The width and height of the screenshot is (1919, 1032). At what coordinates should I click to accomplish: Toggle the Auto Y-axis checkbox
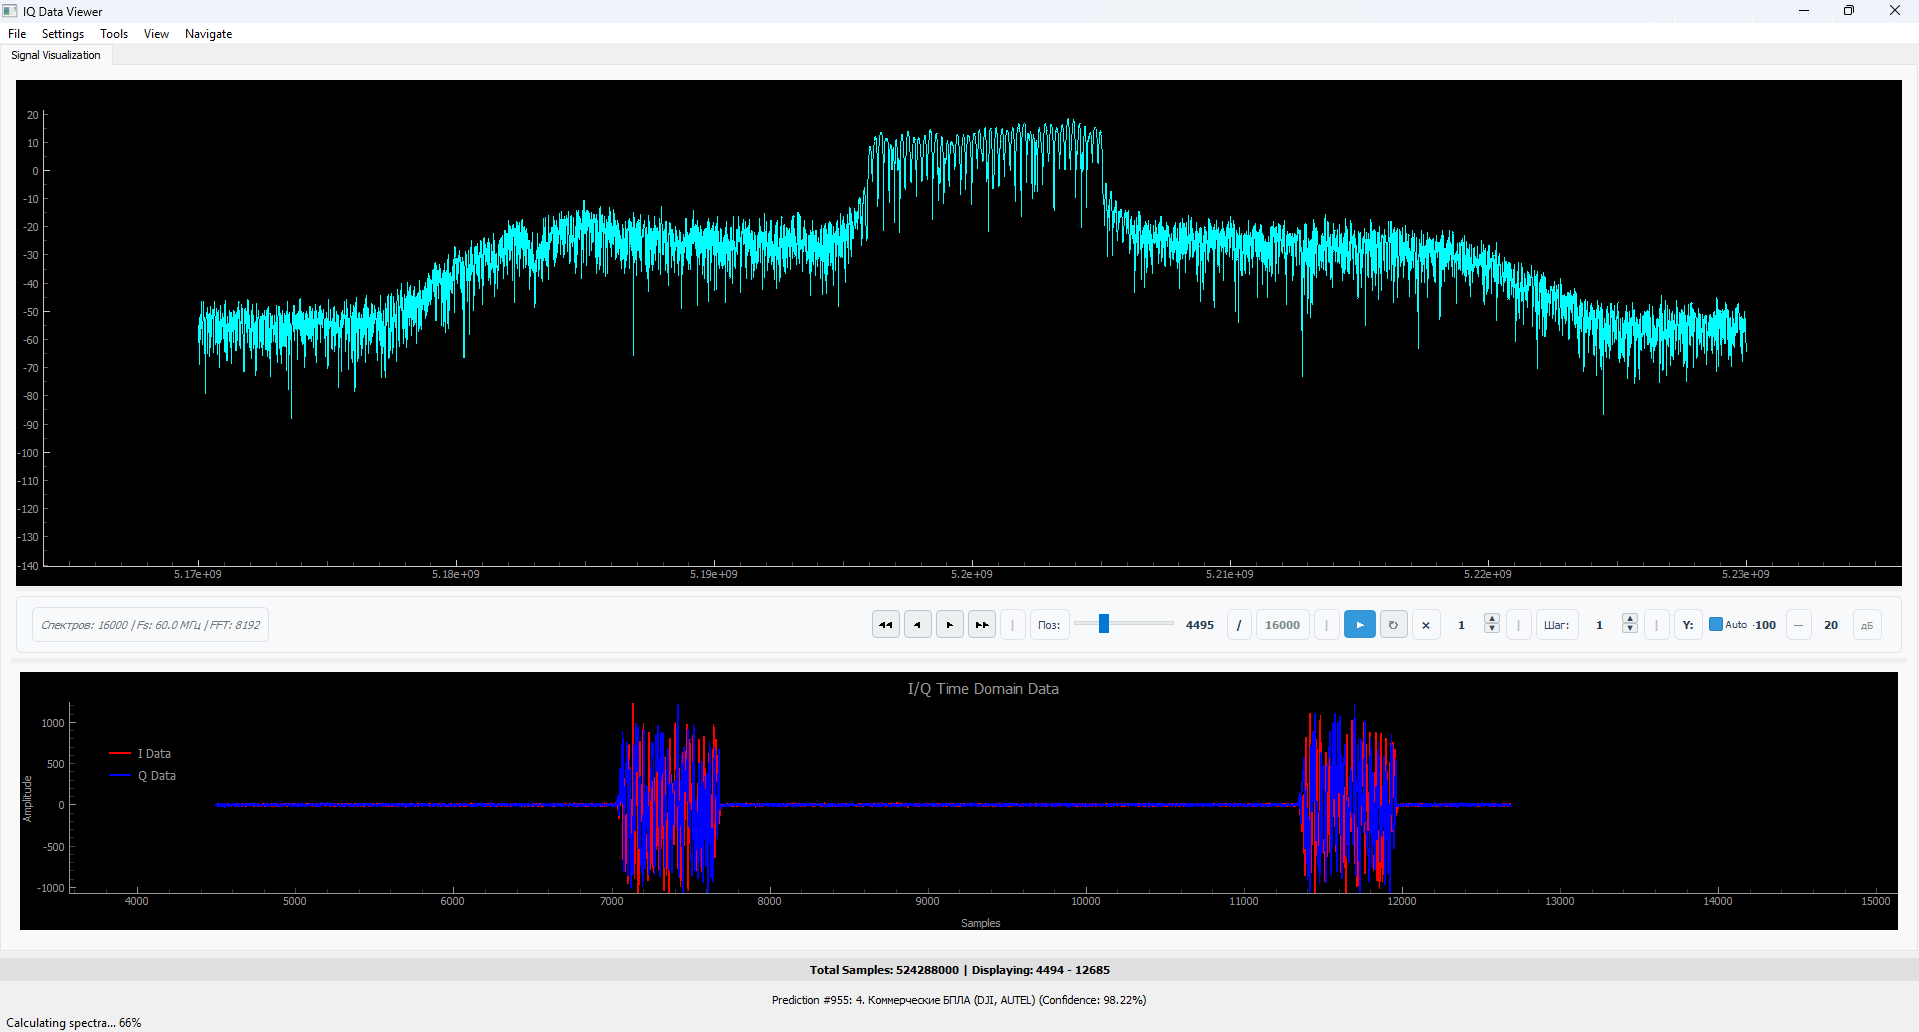1716,625
